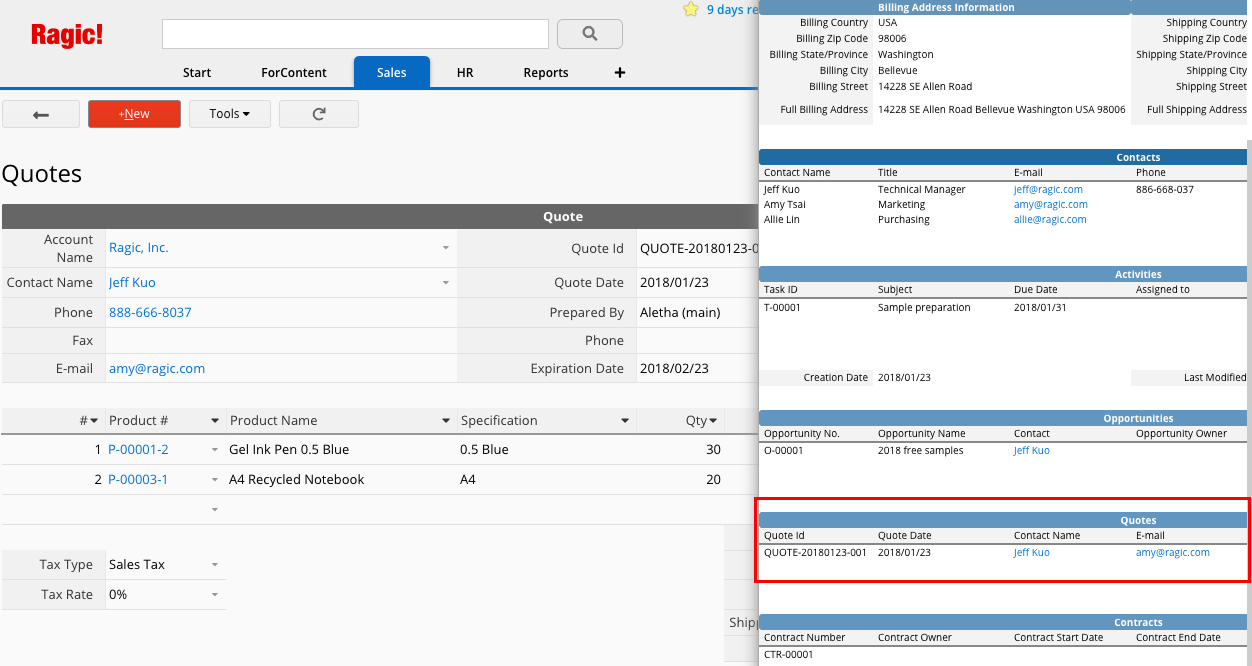Open the Product # column dropdown arrow
This screenshot has width=1252, height=666.
pyautogui.click(x=215, y=421)
